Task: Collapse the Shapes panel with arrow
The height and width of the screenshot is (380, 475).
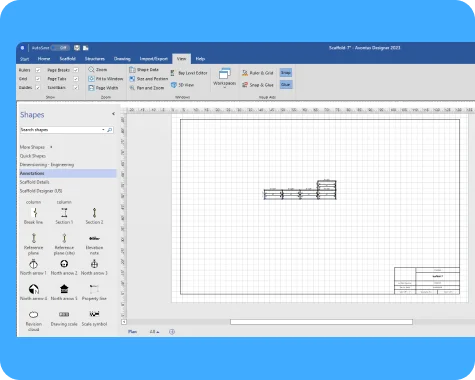Action: point(113,114)
